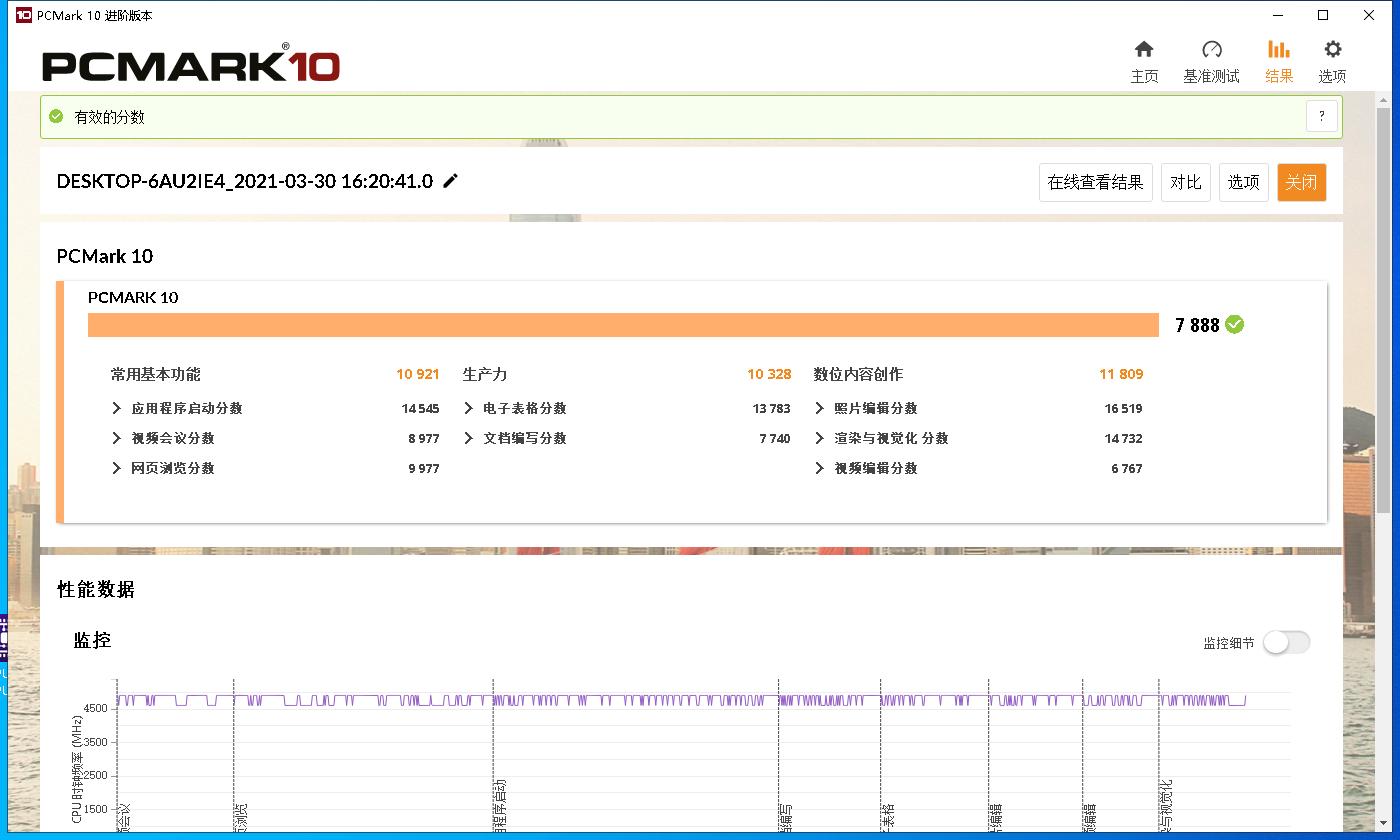
Task: Expand the 照片编辑分数 entry
Action: (820, 408)
